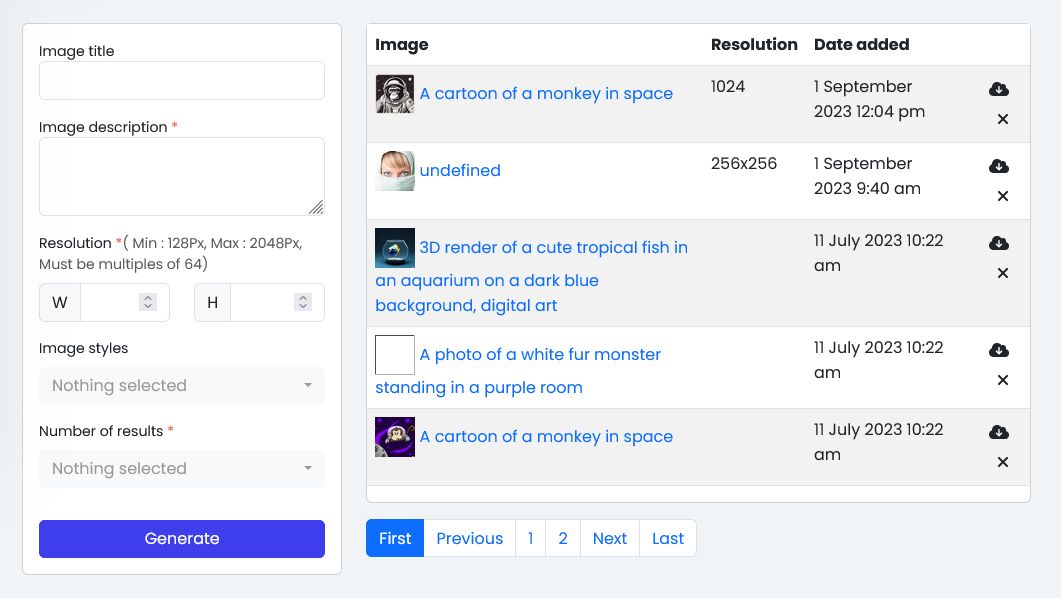Screen dimensions: 1061x598
Task: Expand the Number of results dropdown
Action: click(182, 469)
